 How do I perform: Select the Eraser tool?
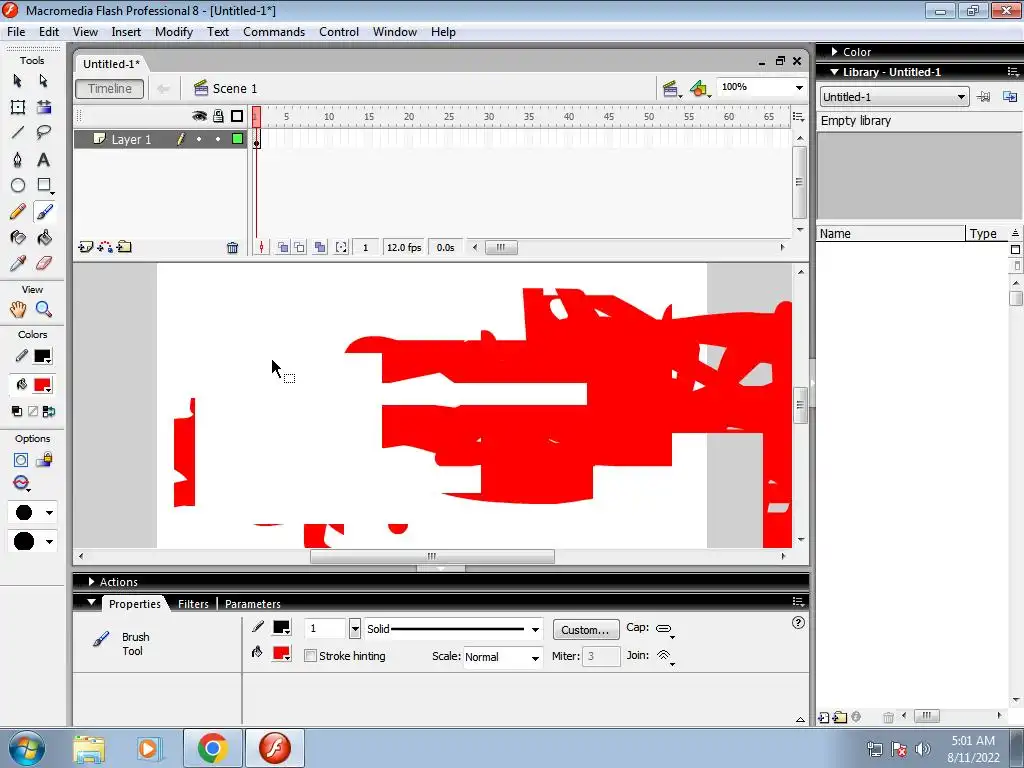coord(44,263)
